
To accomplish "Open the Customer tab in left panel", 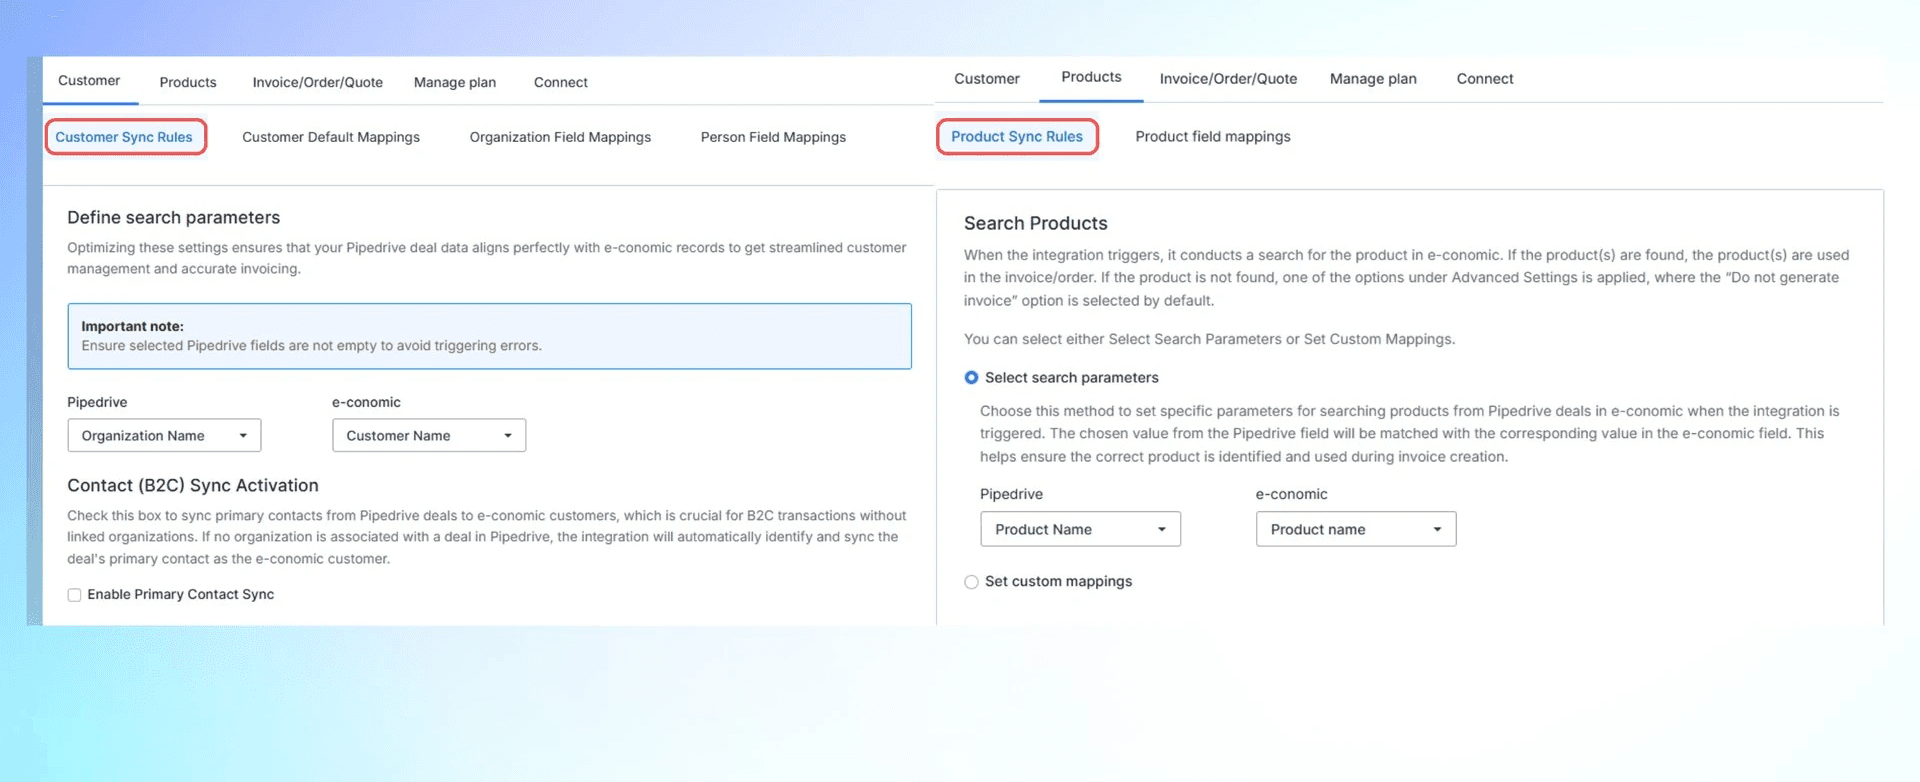I will pyautogui.click(x=89, y=81).
